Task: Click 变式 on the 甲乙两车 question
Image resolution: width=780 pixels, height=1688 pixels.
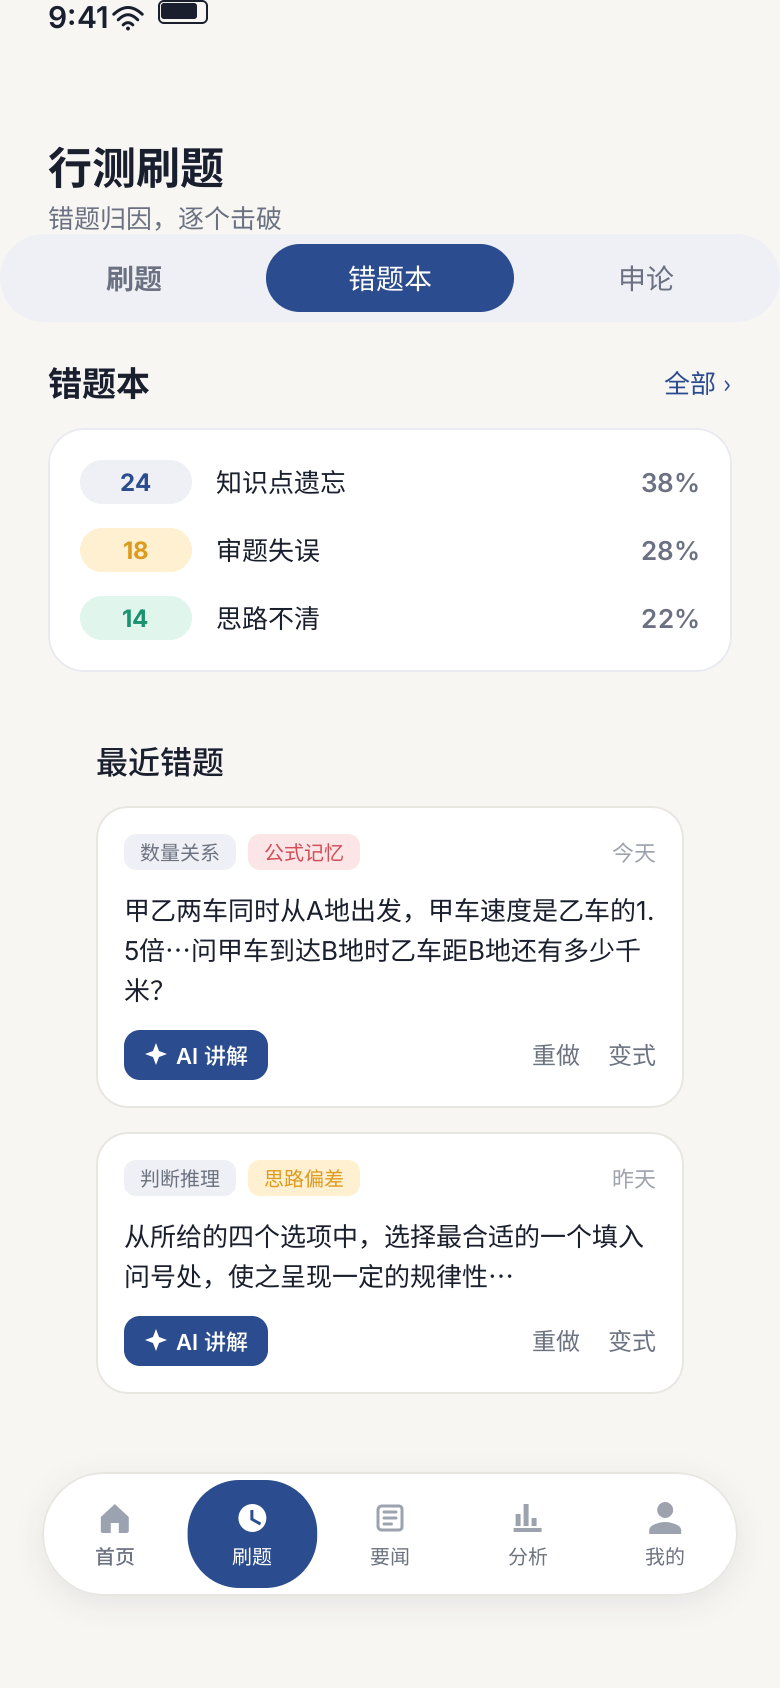Action: (632, 1055)
